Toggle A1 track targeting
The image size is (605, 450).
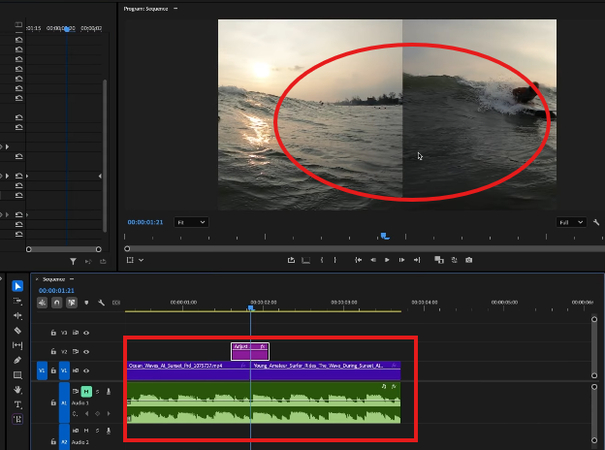(x=64, y=403)
